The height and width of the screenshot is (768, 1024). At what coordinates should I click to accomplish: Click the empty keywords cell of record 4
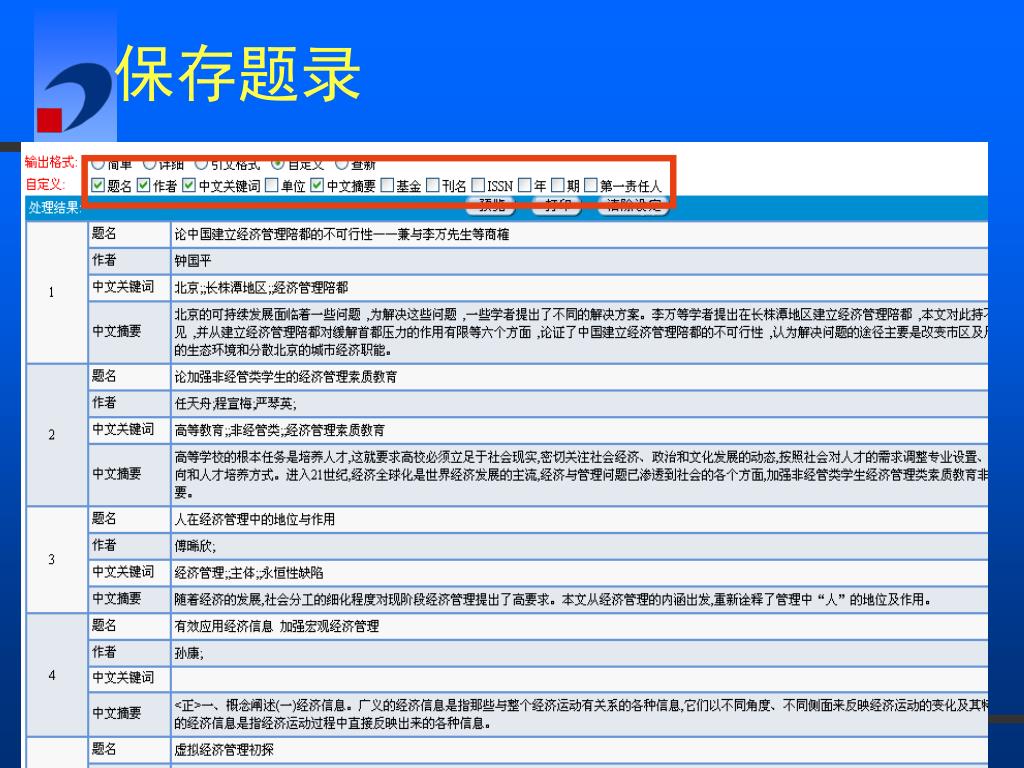tap(580, 679)
